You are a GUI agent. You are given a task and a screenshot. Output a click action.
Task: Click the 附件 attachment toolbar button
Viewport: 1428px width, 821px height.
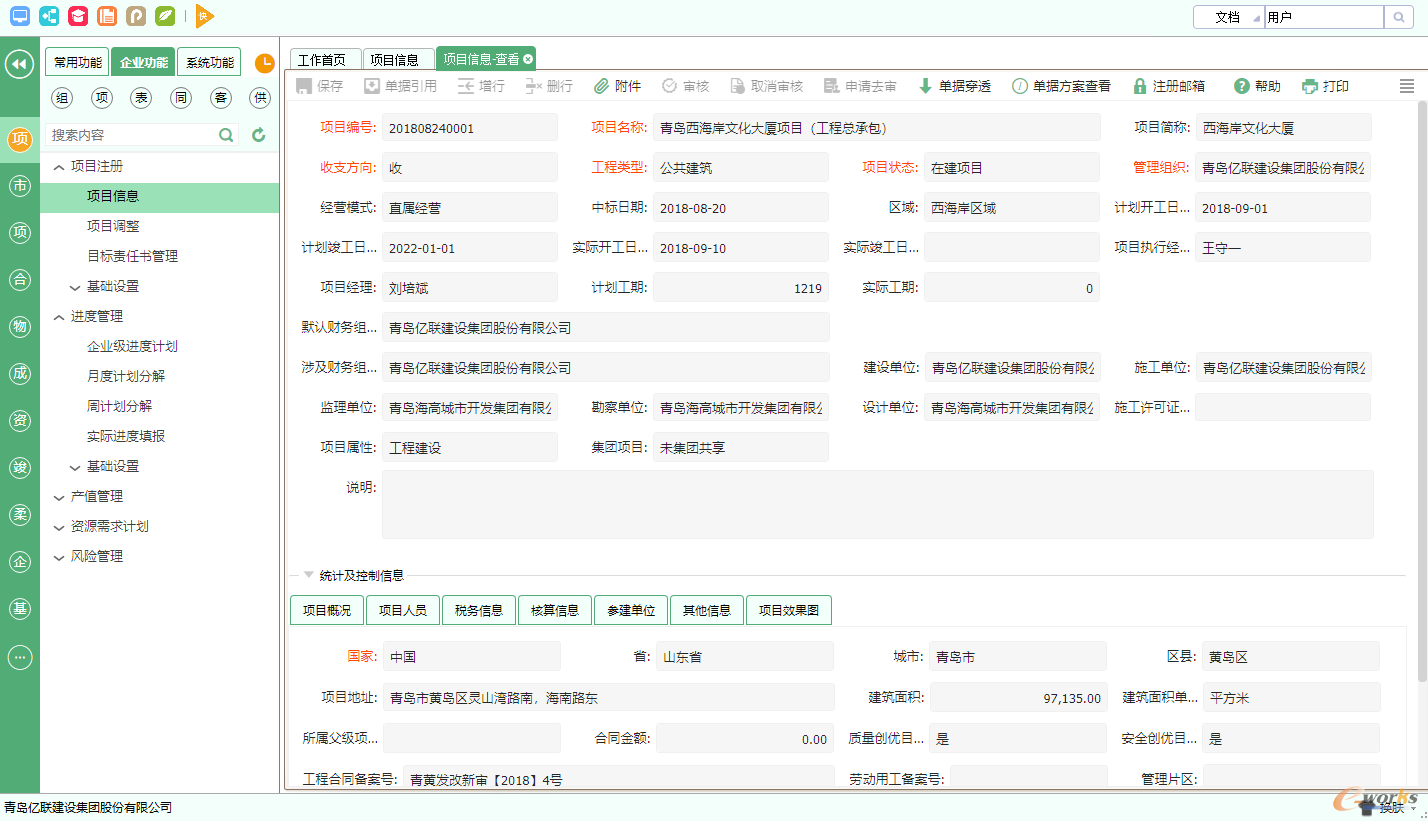pyautogui.click(x=618, y=87)
